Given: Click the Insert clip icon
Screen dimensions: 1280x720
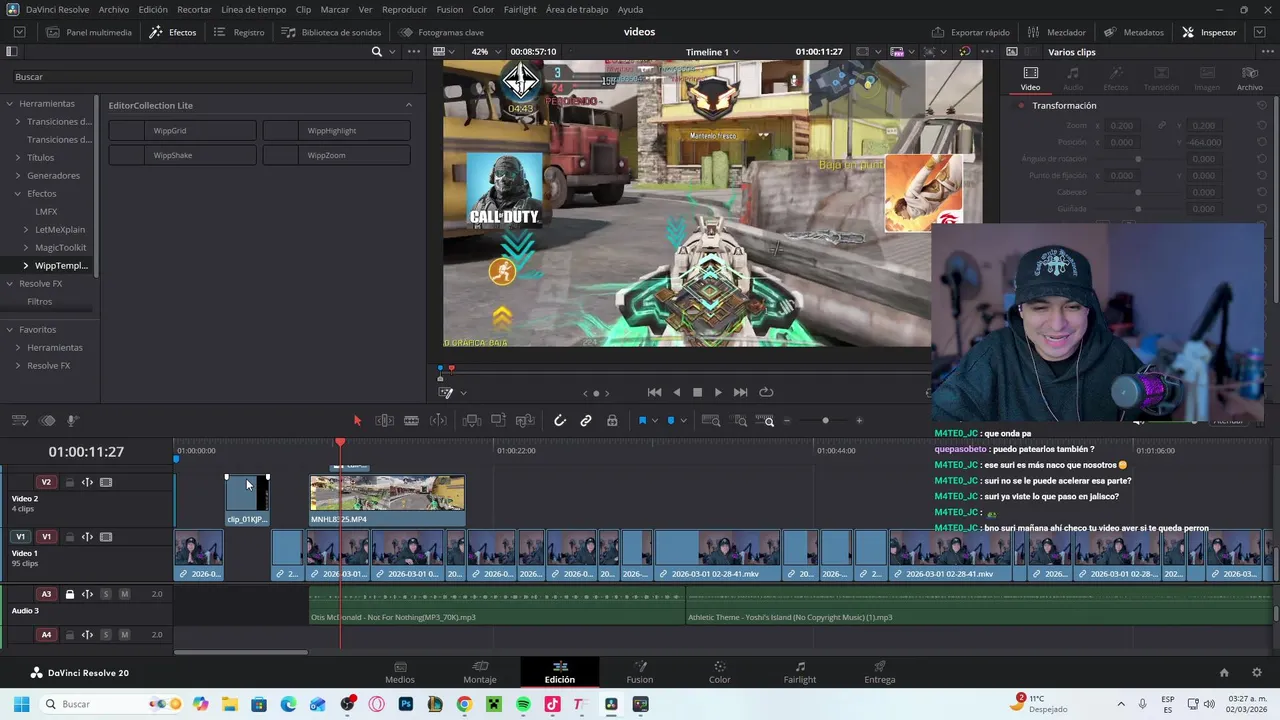Looking at the screenshot, I should (x=472, y=421).
